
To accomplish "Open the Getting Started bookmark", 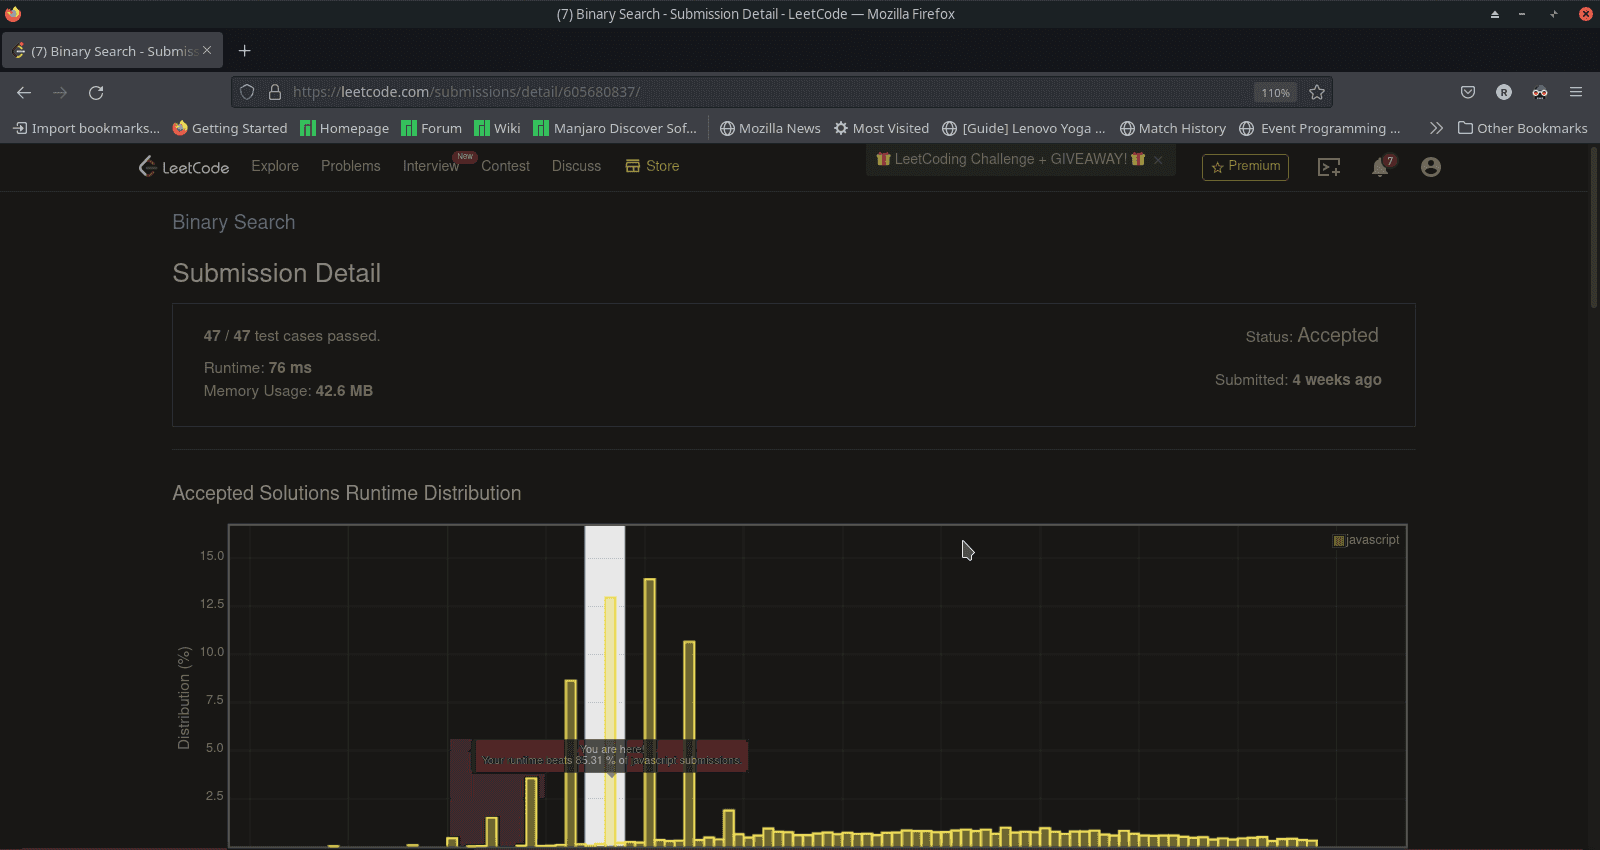I will [230, 128].
